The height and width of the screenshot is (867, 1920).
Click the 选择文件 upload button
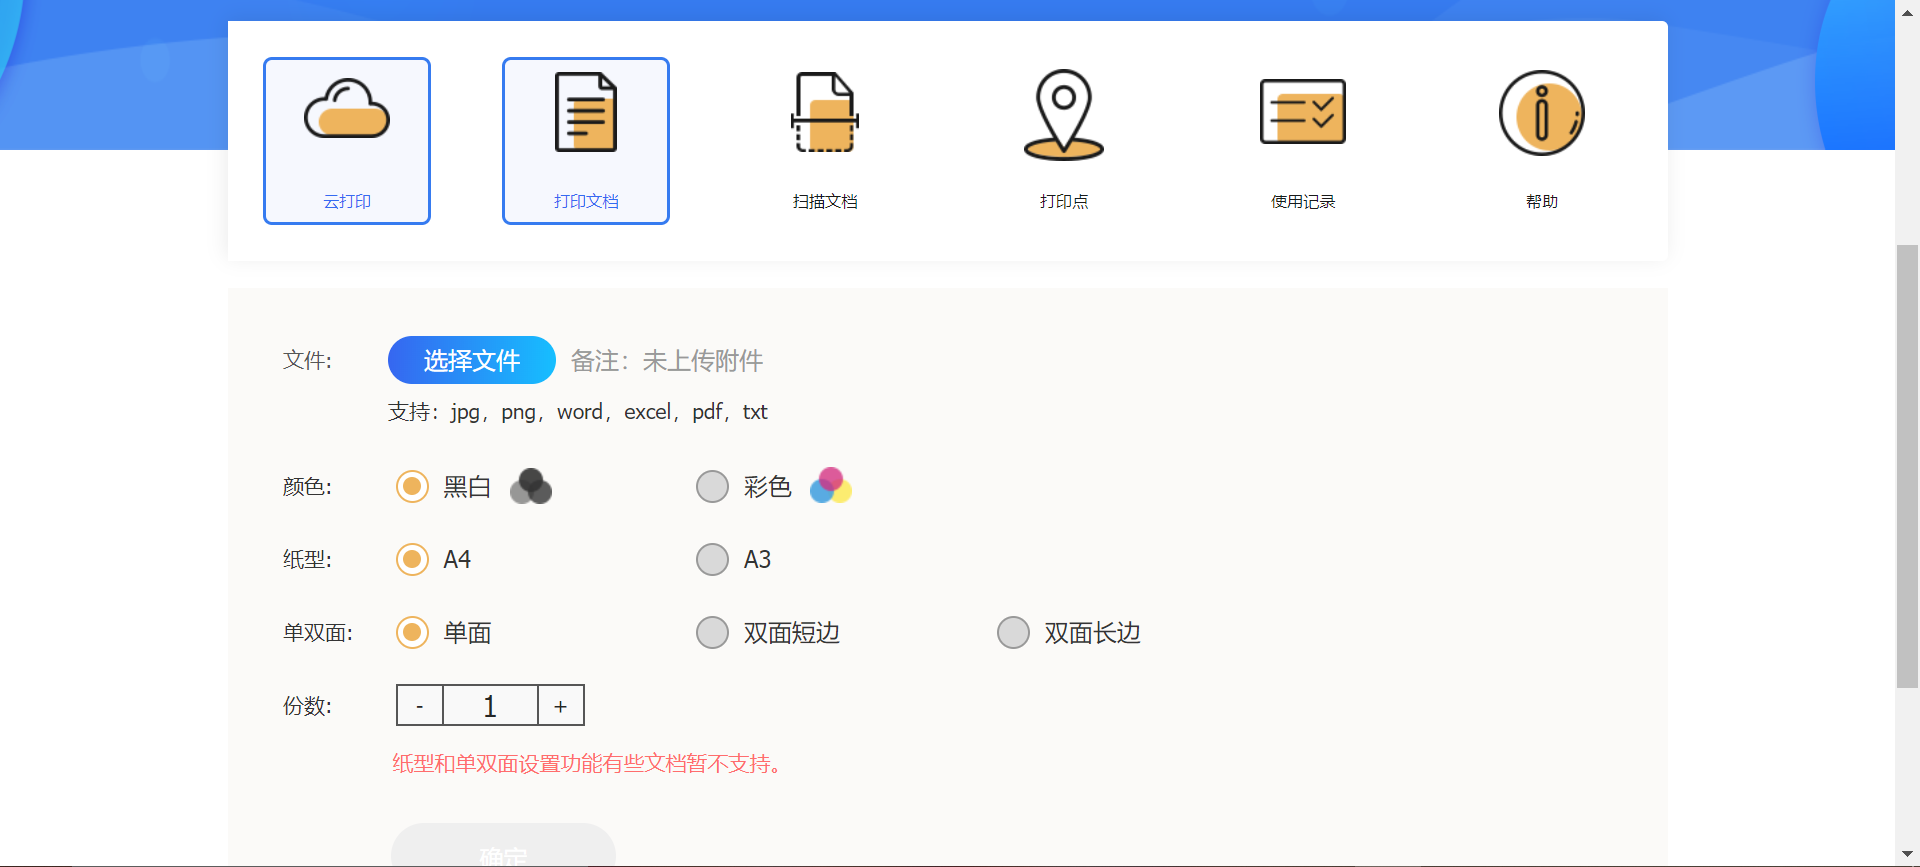[472, 360]
